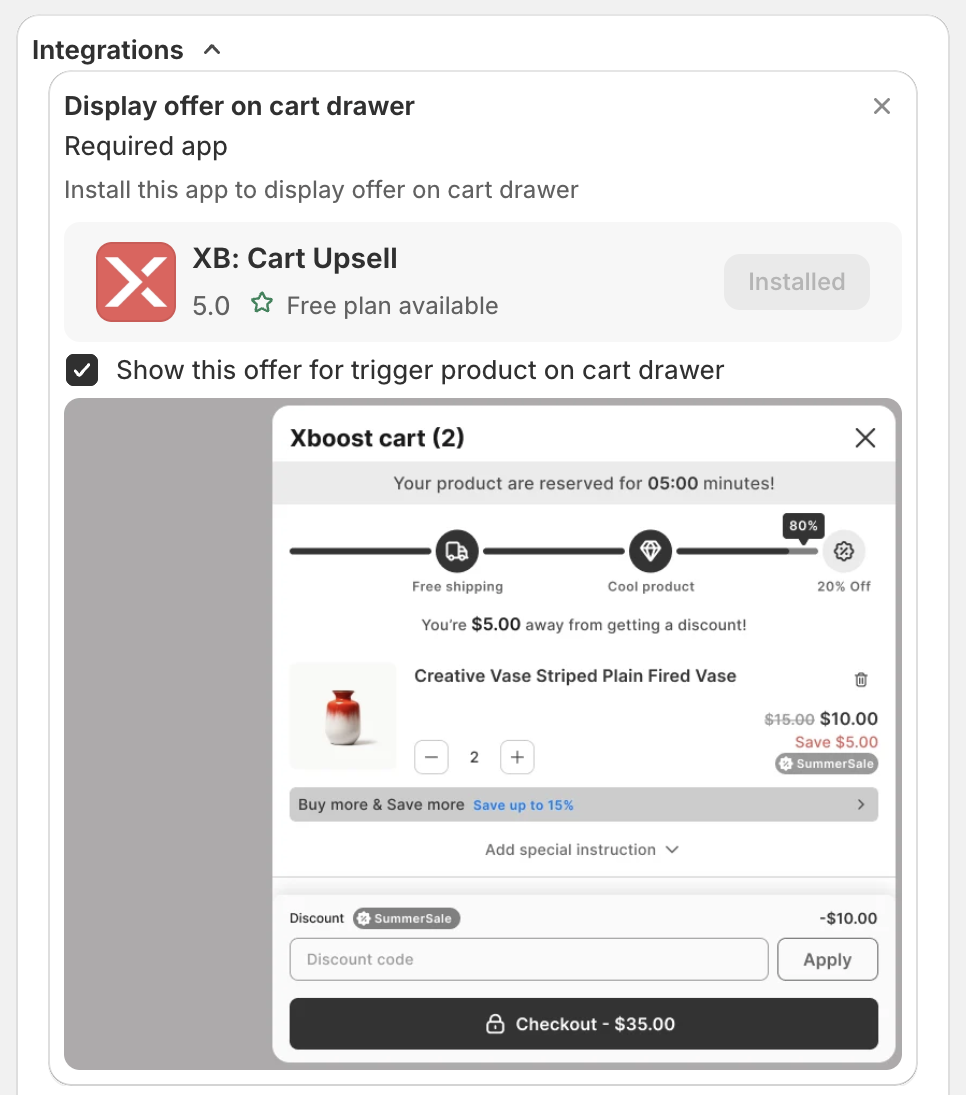Click the Save $5.00 red text

tap(836, 742)
